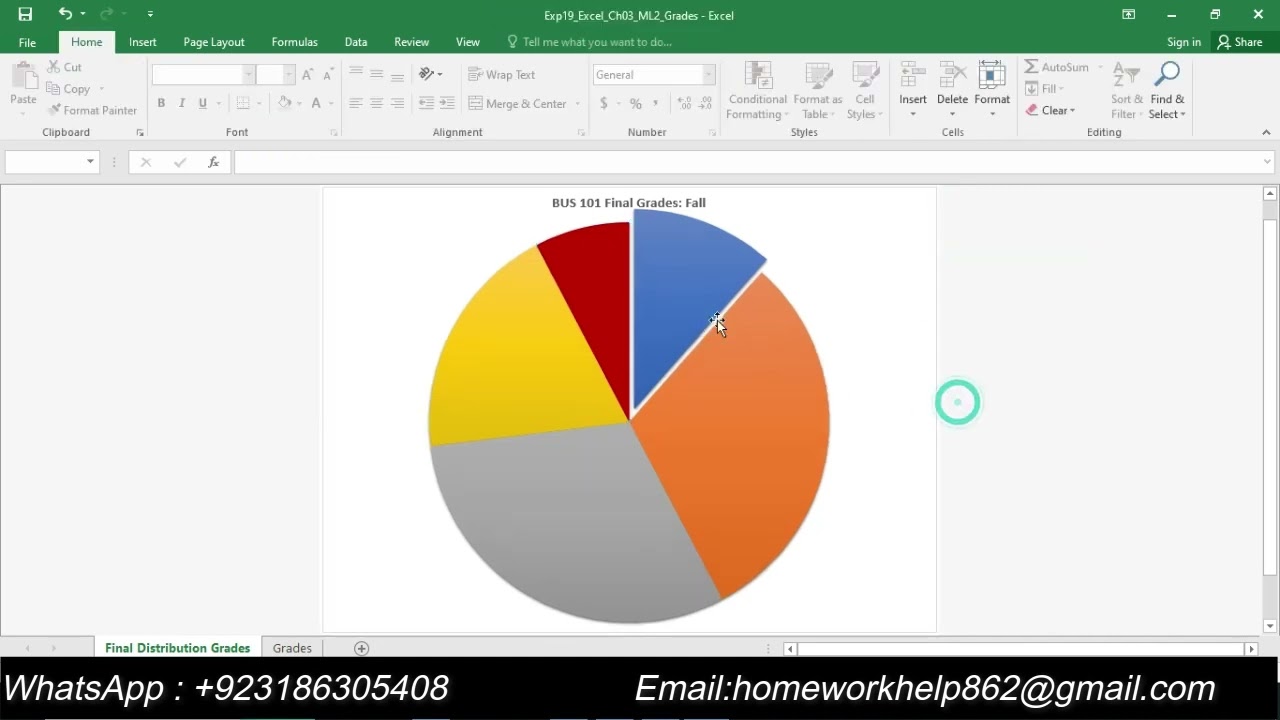The height and width of the screenshot is (720, 1280).
Task: Apply fill color to cells
Action: [x=285, y=103]
